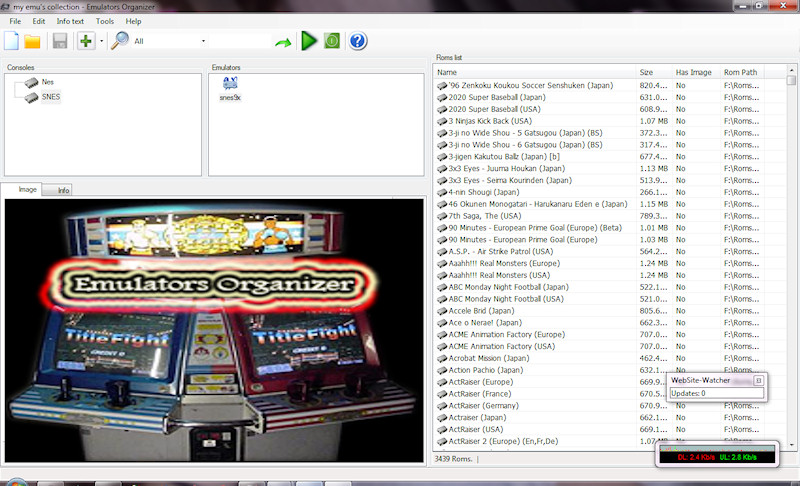Click rom chip icon beside Actraiser (Japan)
The height and width of the screenshot is (486, 800).
coord(442,418)
